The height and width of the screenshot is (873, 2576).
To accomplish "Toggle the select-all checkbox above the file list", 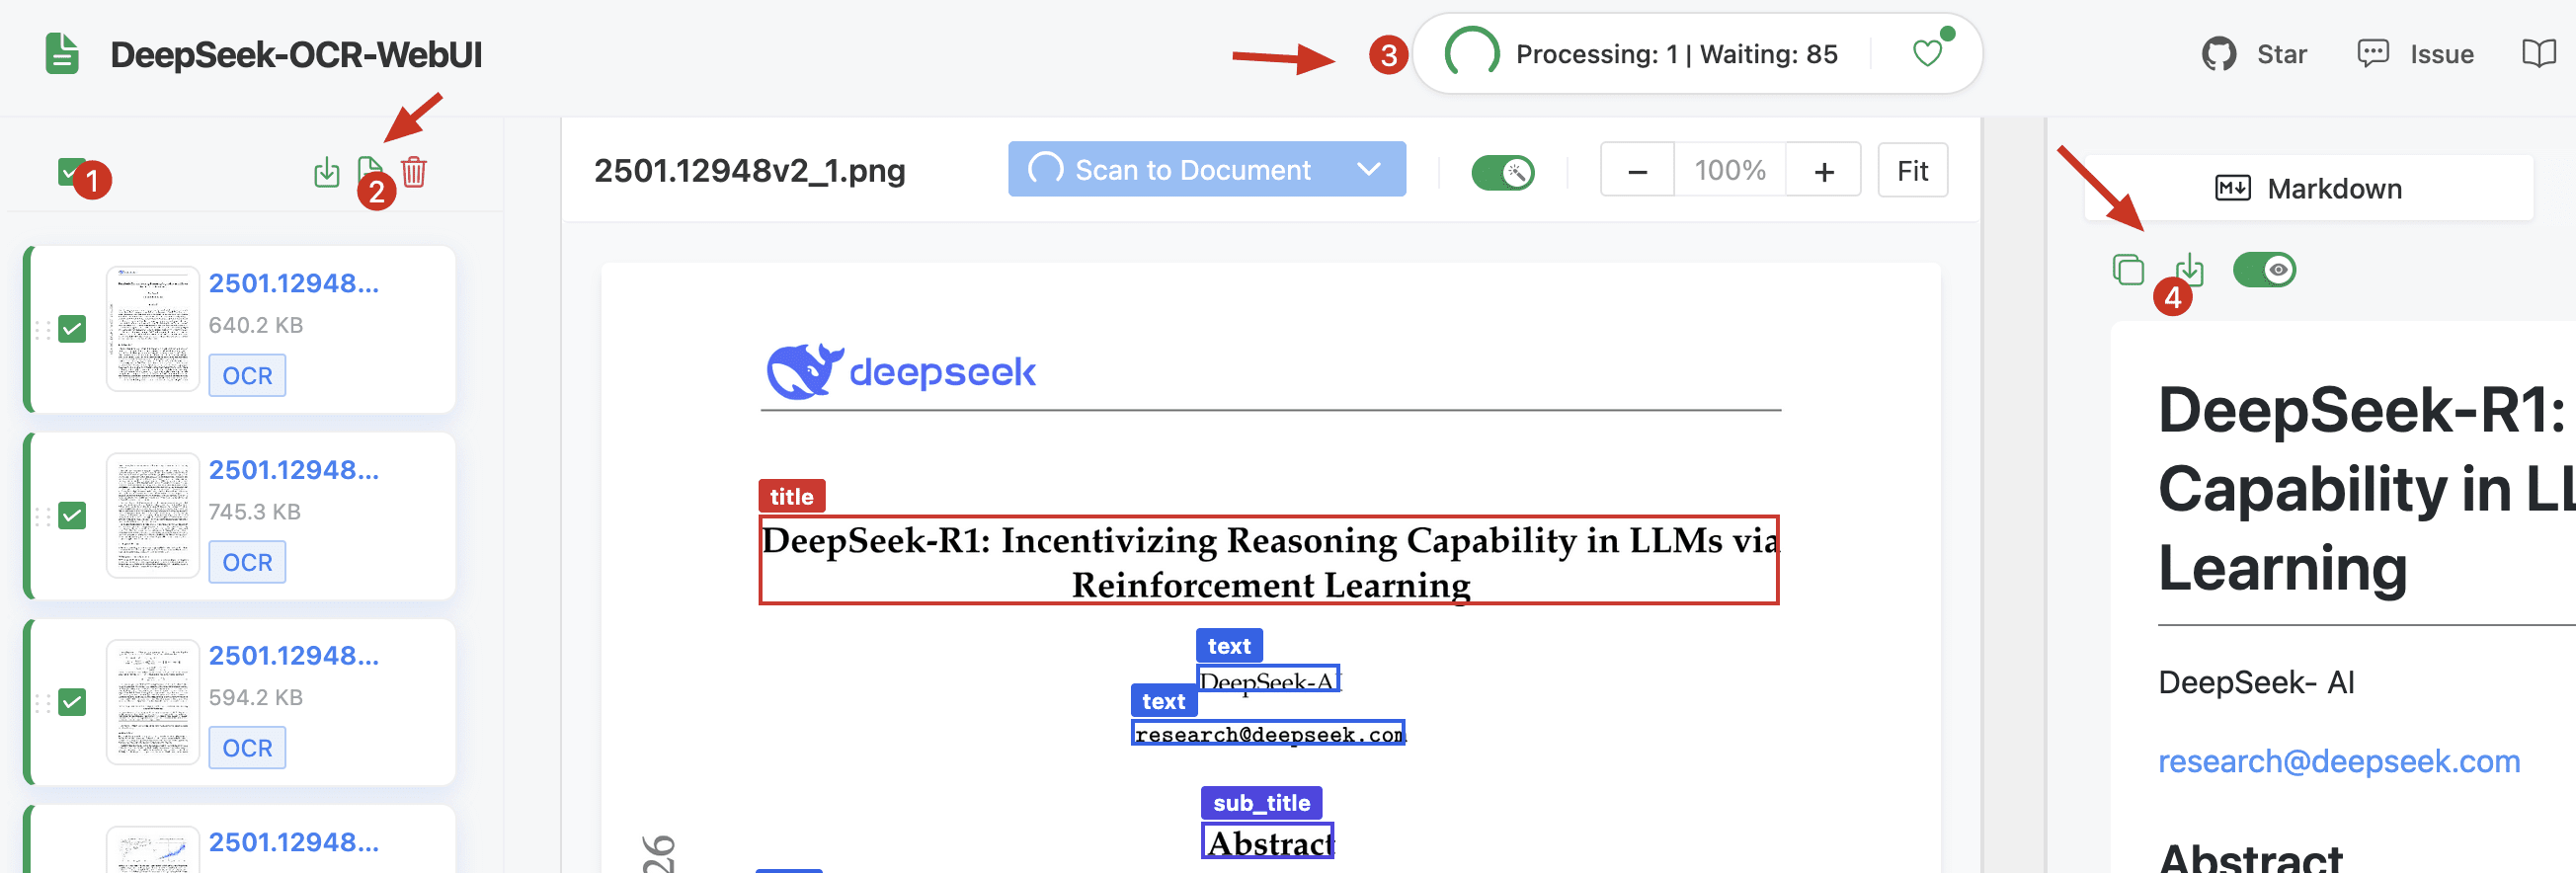I will (x=71, y=172).
